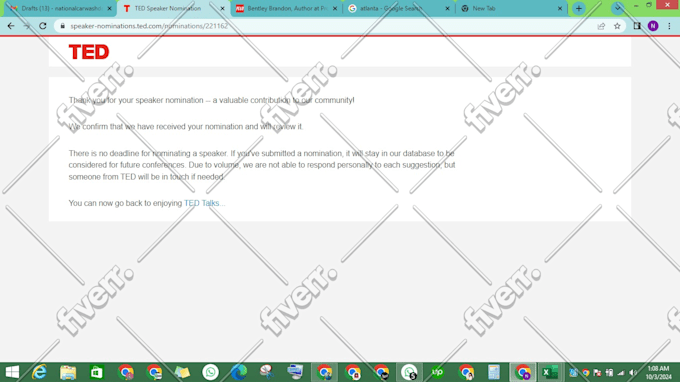This screenshot has width=680, height=382.
Task: Open the tab search dropdown
Action: pos(618,8)
